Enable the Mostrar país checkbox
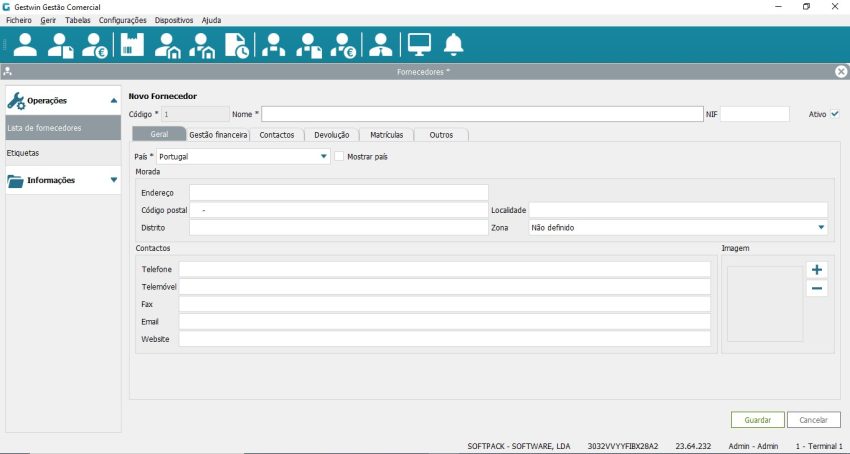 click(339, 156)
